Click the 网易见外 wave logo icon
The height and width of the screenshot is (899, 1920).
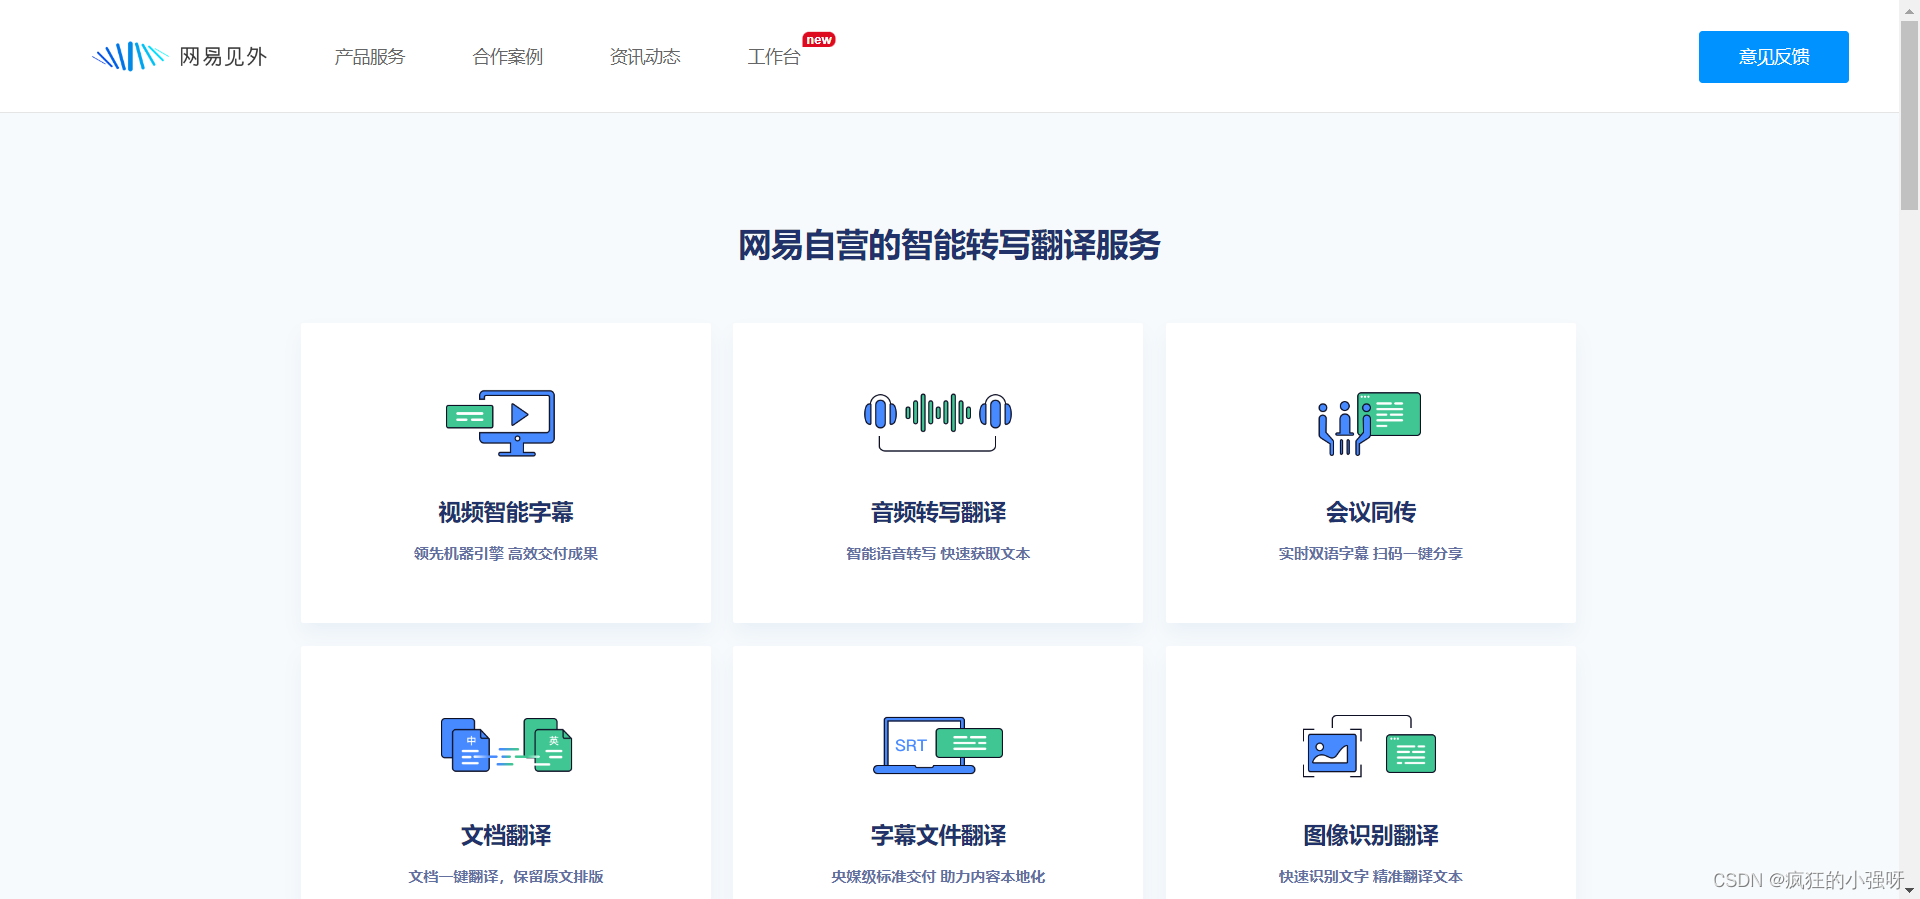129,56
